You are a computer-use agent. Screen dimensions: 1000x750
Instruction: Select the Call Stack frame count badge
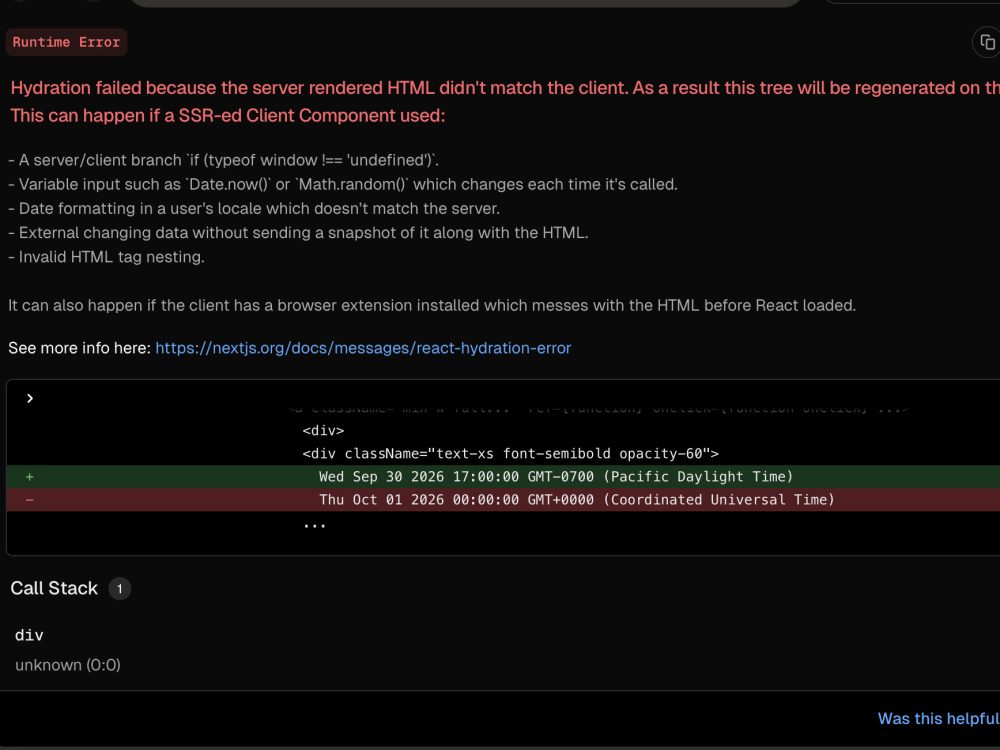(119, 588)
